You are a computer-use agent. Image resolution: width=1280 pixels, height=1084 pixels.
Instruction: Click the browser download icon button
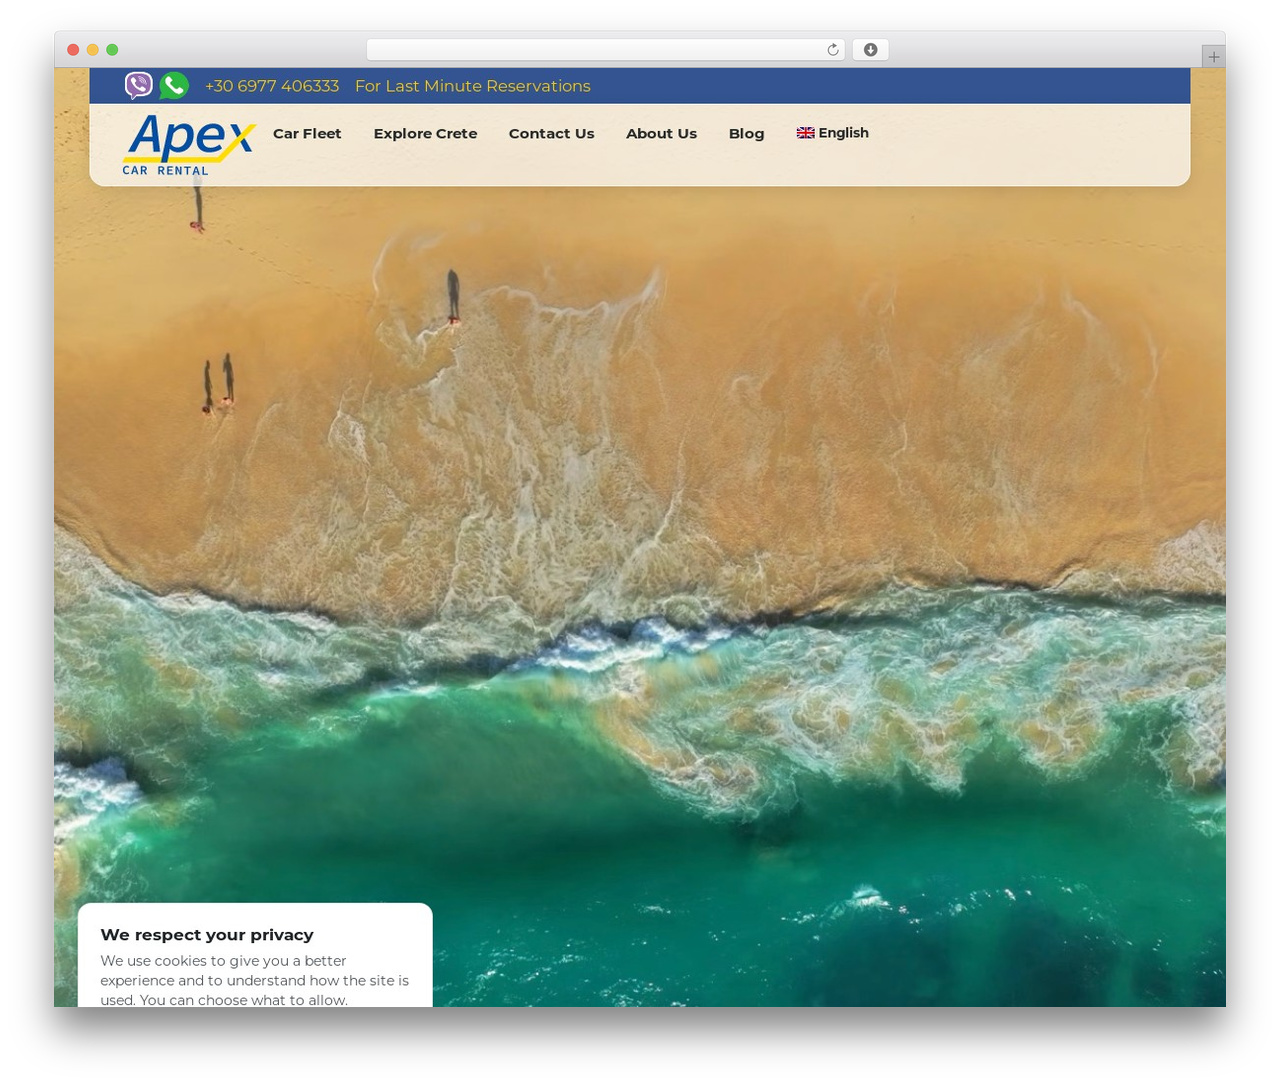point(870,50)
